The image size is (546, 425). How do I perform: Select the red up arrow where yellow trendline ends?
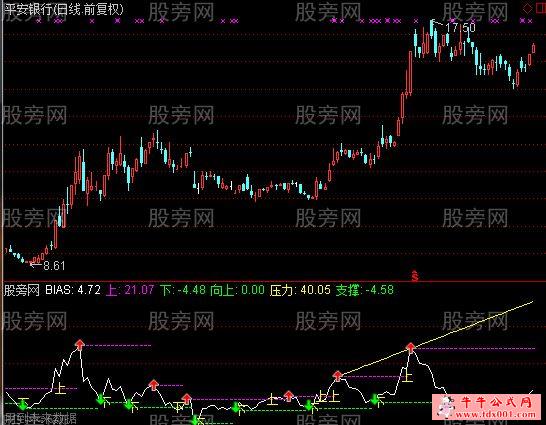tap(411, 347)
